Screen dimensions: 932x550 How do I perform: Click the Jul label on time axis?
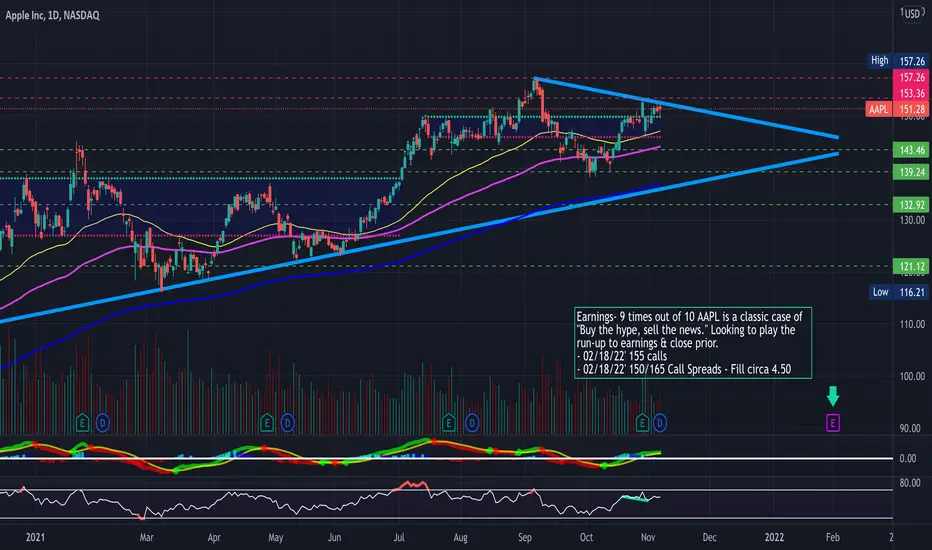(399, 537)
